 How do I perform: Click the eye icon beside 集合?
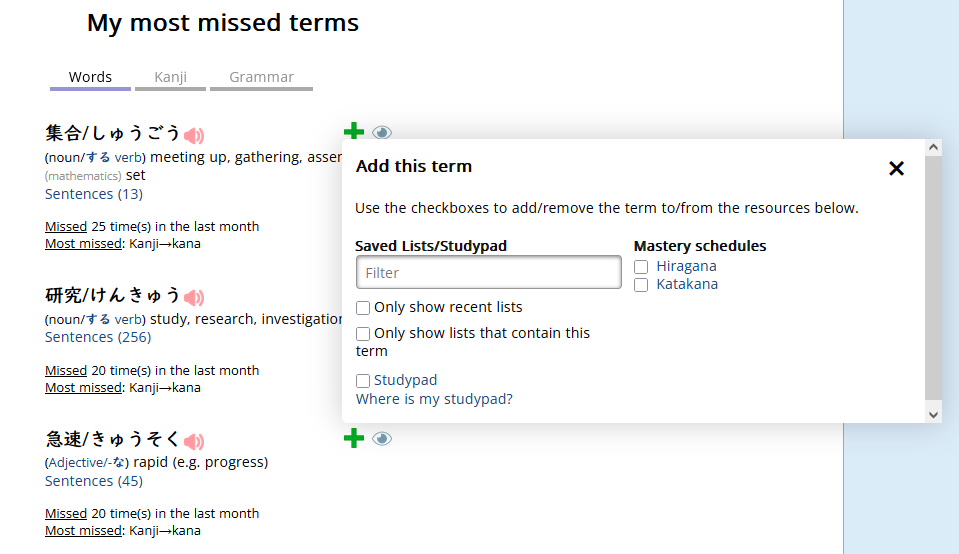click(x=382, y=132)
